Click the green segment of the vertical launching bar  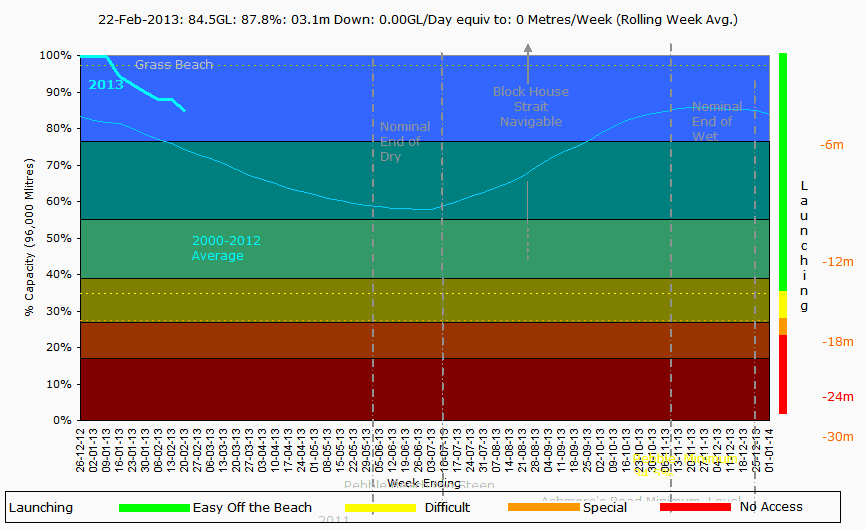click(x=783, y=170)
